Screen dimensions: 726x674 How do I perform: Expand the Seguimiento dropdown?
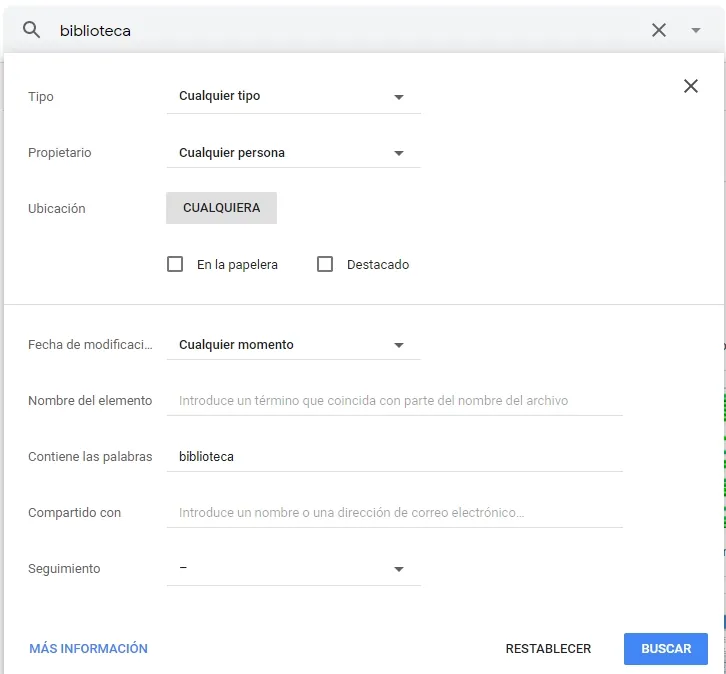293,569
